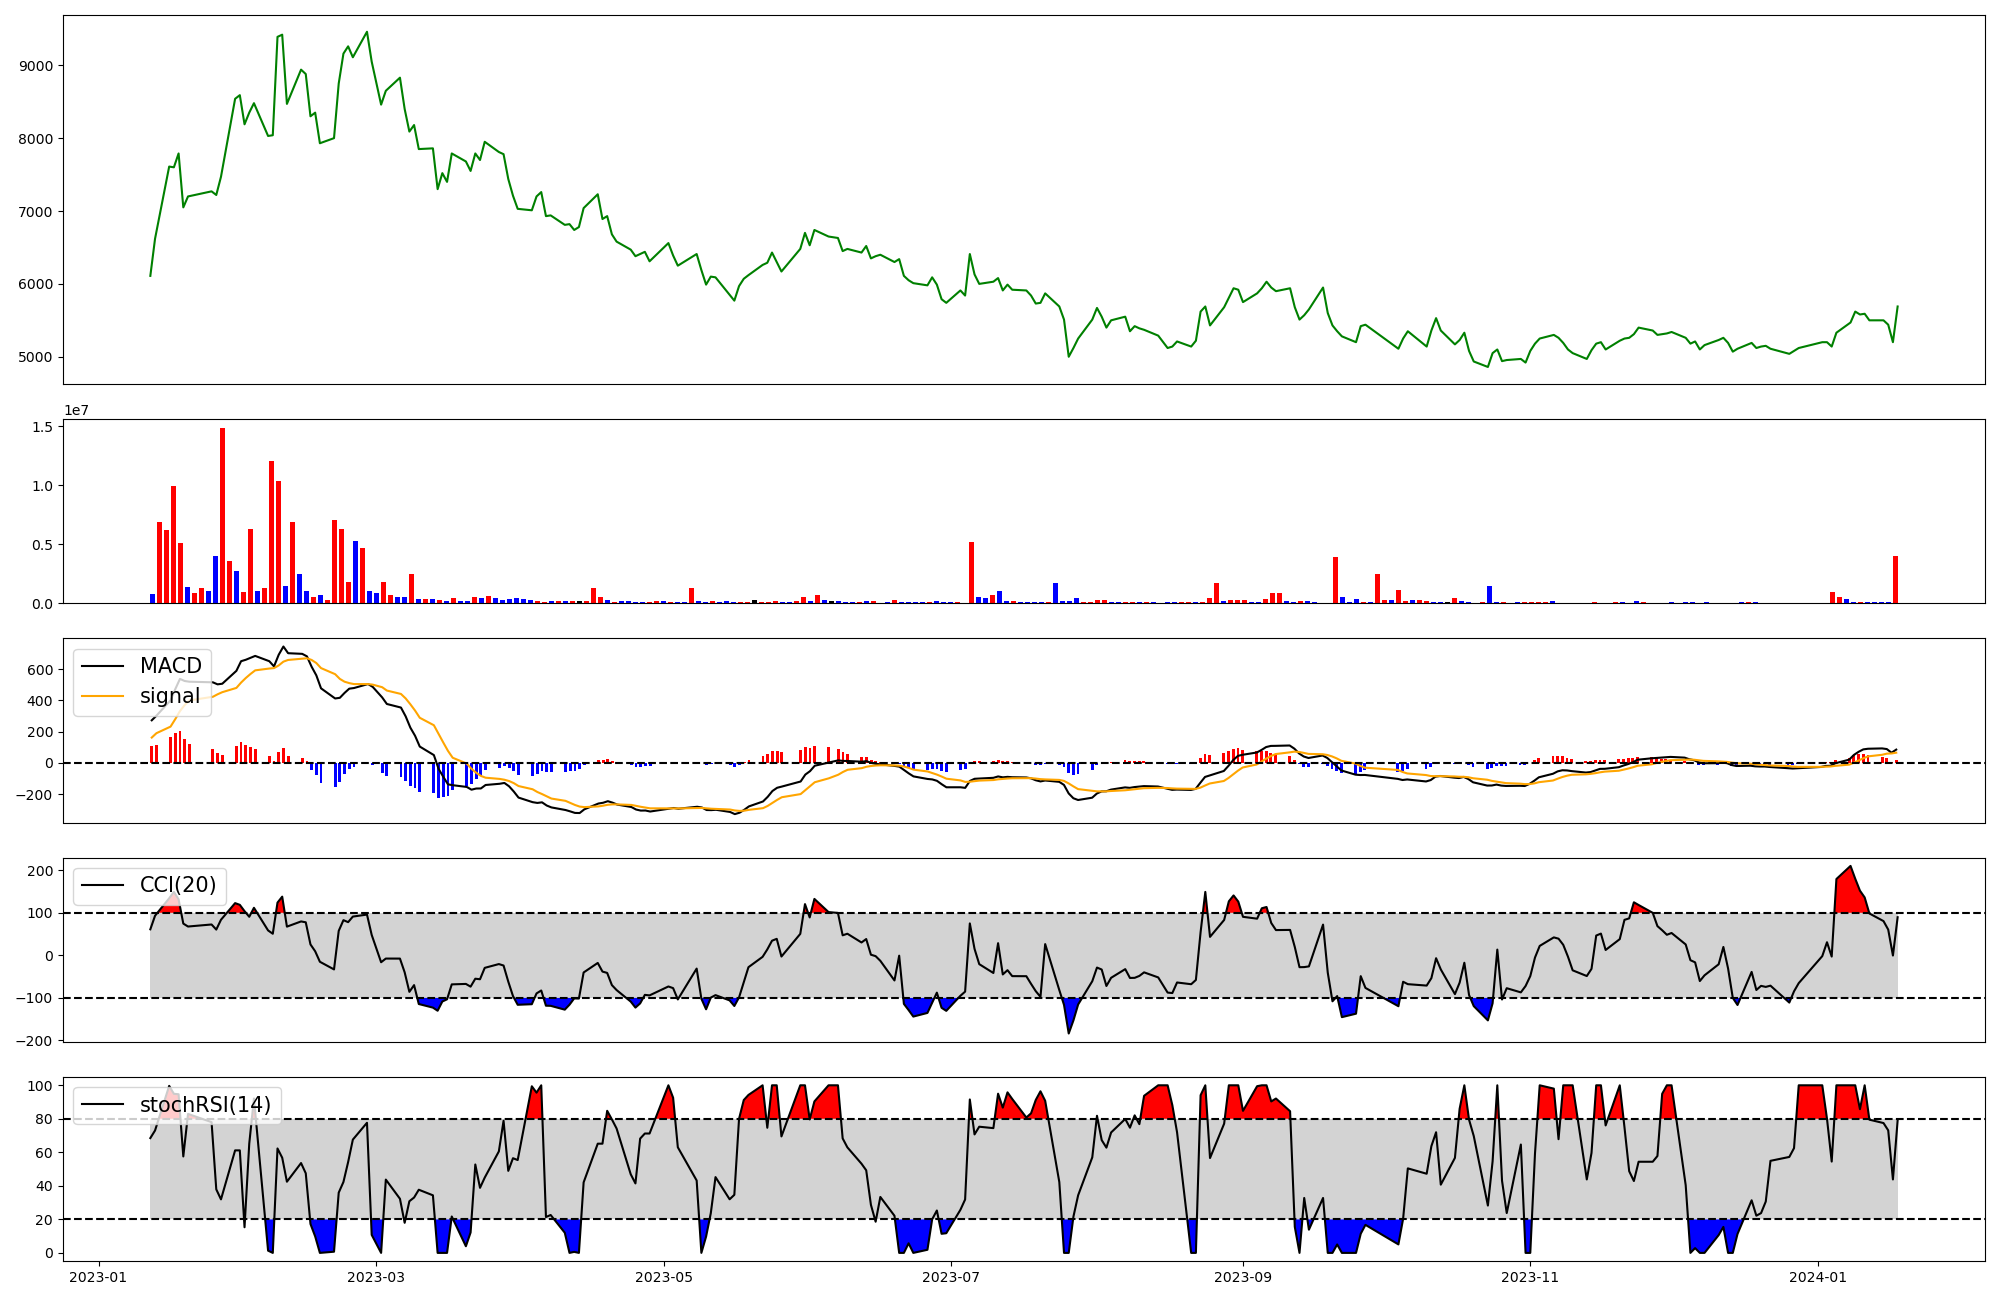
Task: Click the 2023-05 date label
Action: [663, 1277]
